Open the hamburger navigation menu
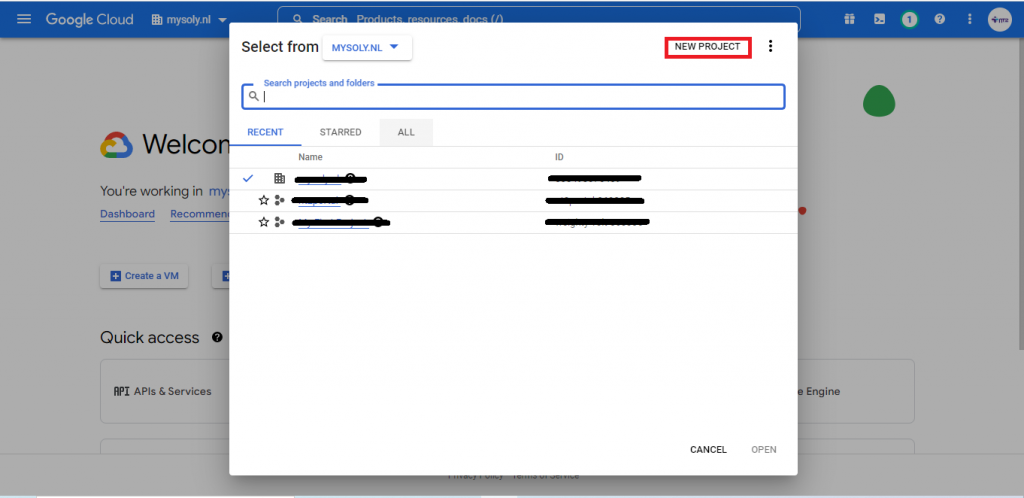The width and height of the screenshot is (1024, 498). [x=24, y=19]
